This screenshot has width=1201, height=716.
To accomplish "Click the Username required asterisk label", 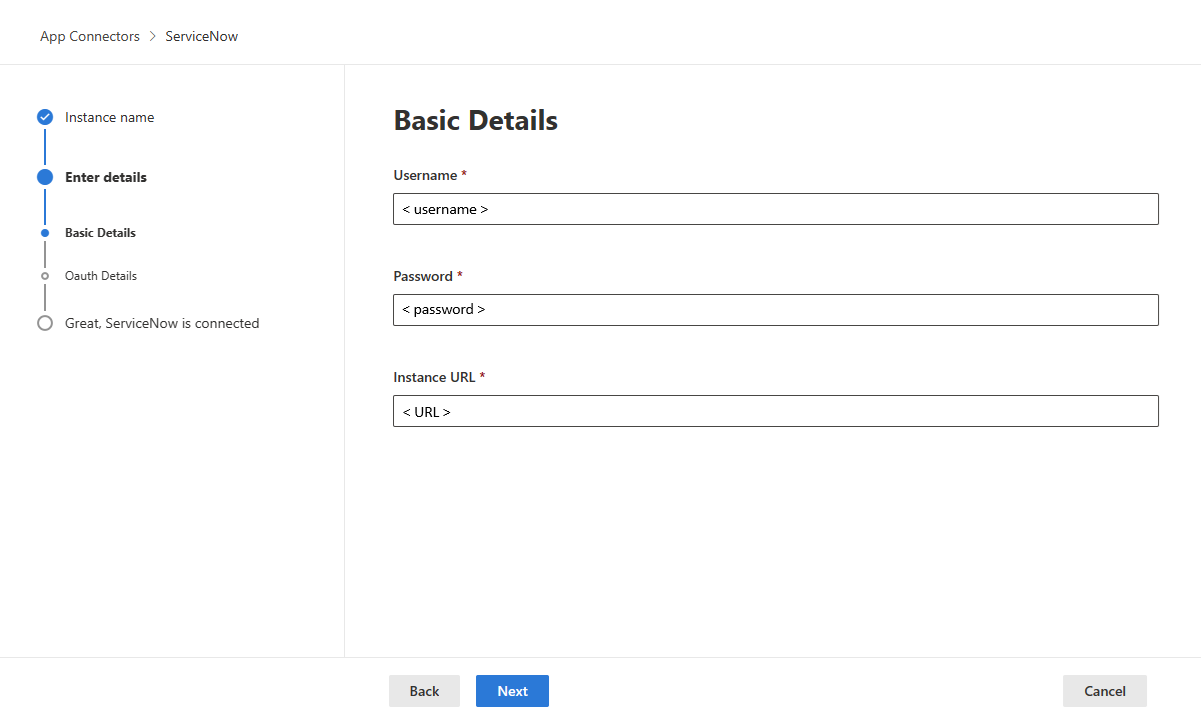I will (466, 174).
